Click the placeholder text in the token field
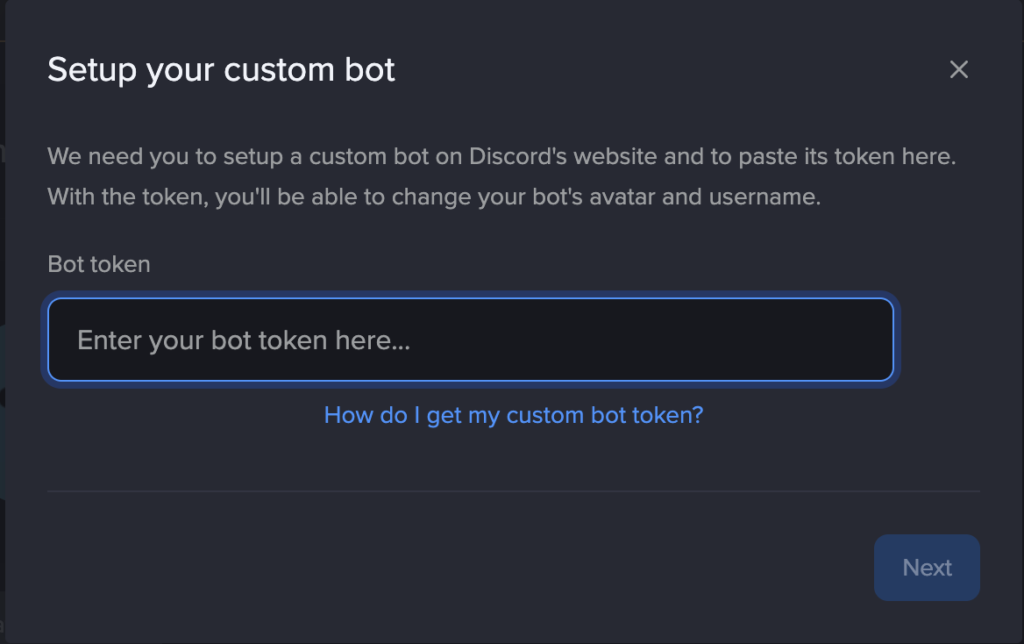Image resolution: width=1024 pixels, height=644 pixels. [x=244, y=340]
